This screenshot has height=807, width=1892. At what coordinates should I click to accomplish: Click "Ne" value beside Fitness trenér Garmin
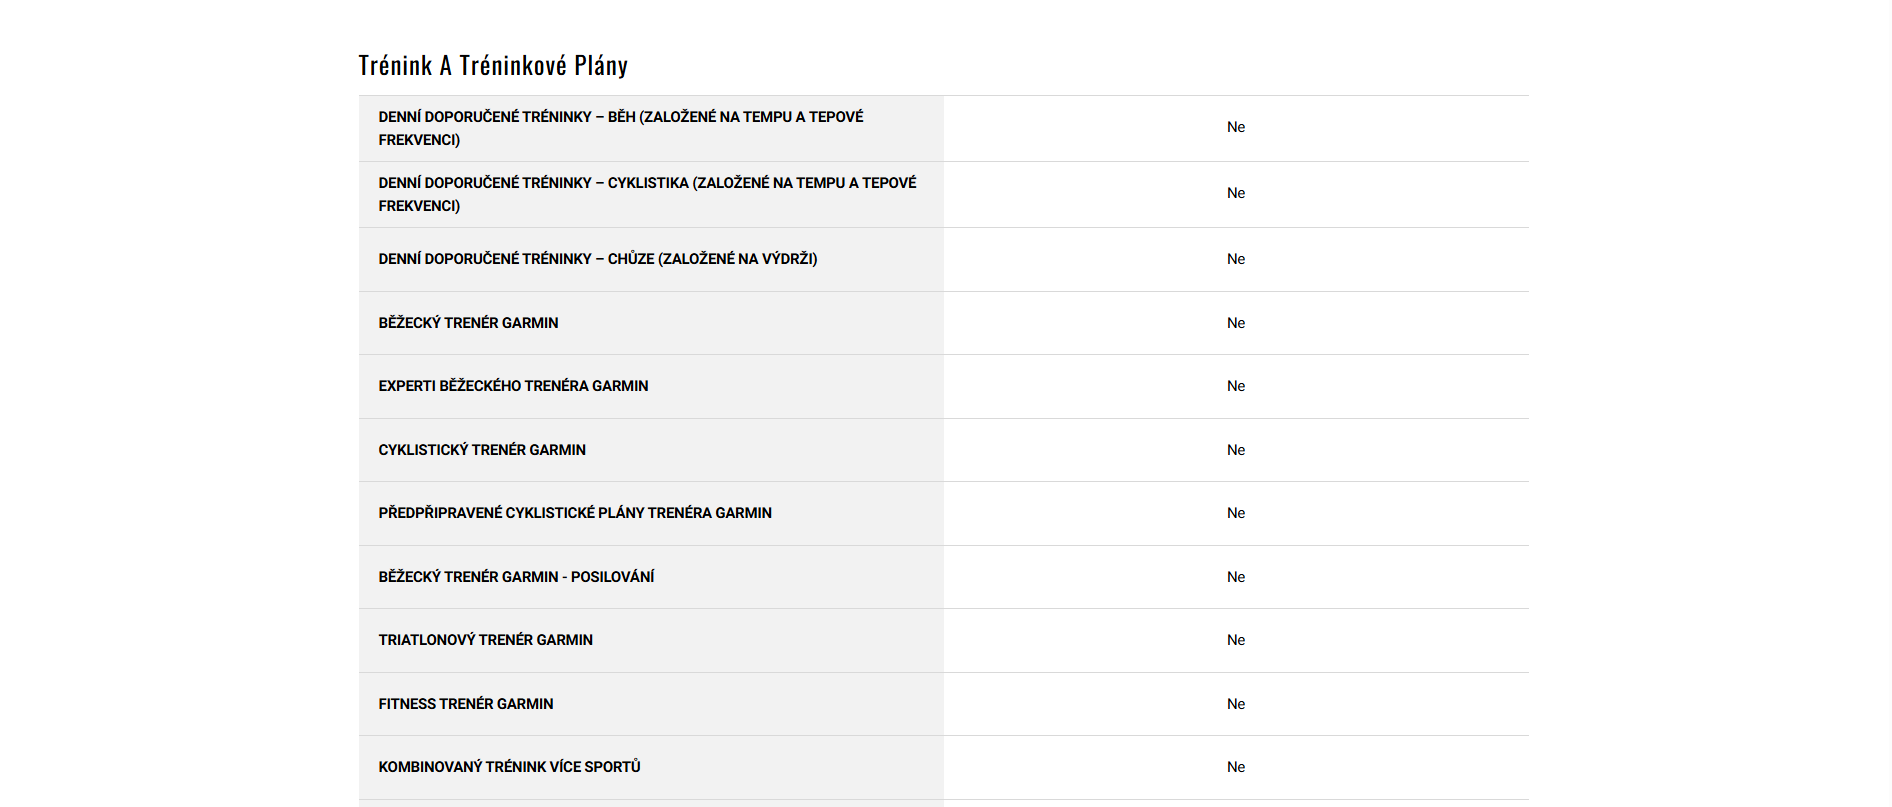pyautogui.click(x=1236, y=704)
